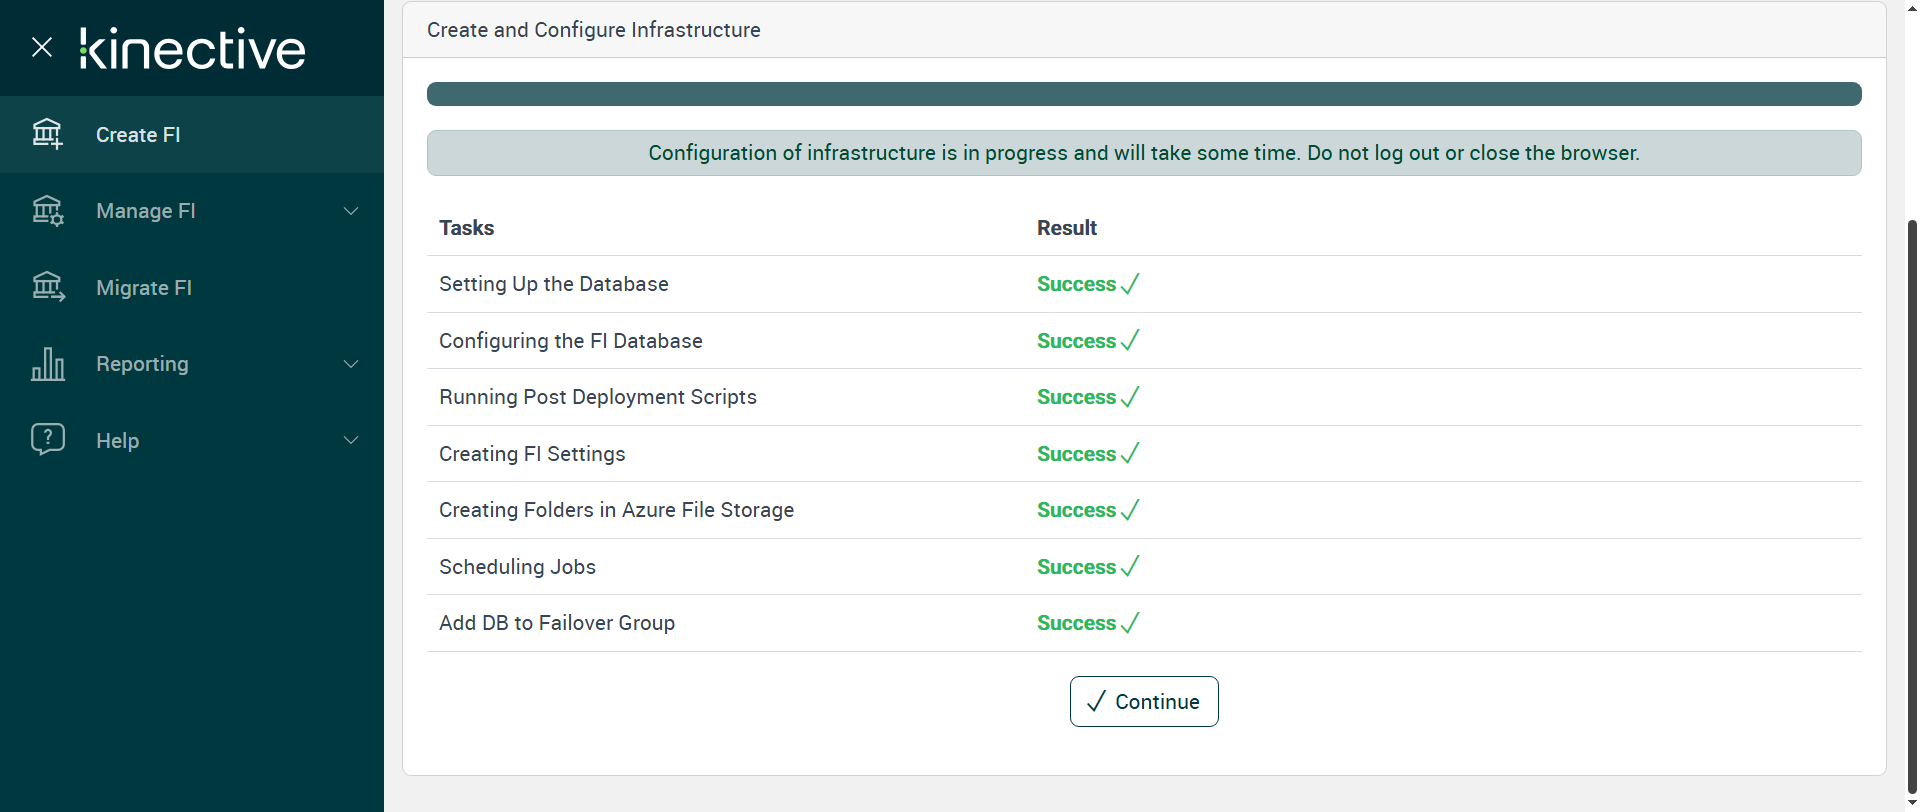The height and width of the screenshot is (812, 1920).
Task: Click the Help question mark icon
Action: (x=47, y=440)
